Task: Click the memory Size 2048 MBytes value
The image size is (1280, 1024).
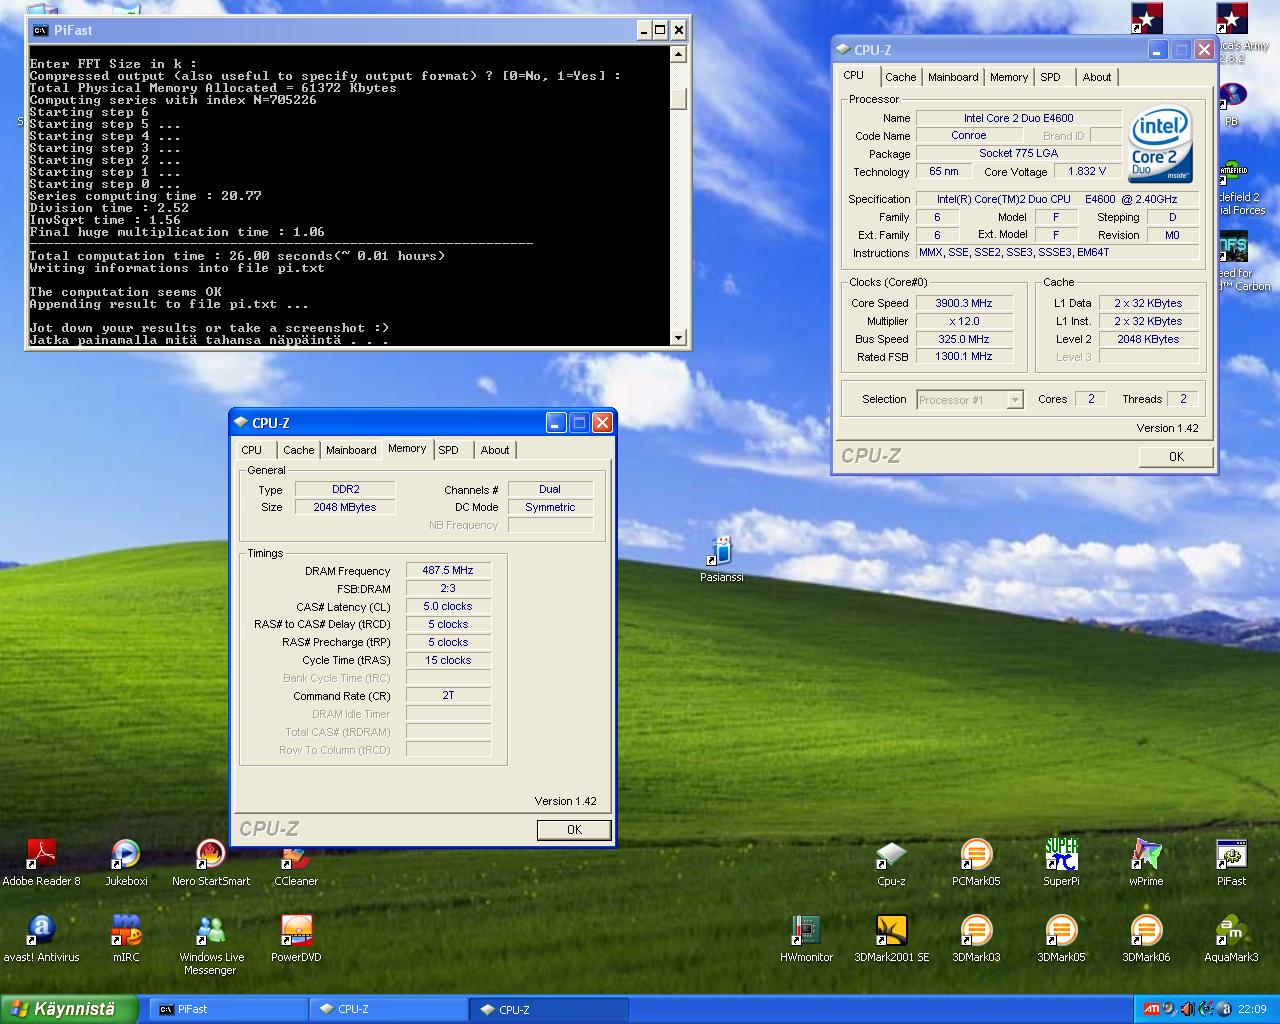Action: pos(345,507)
